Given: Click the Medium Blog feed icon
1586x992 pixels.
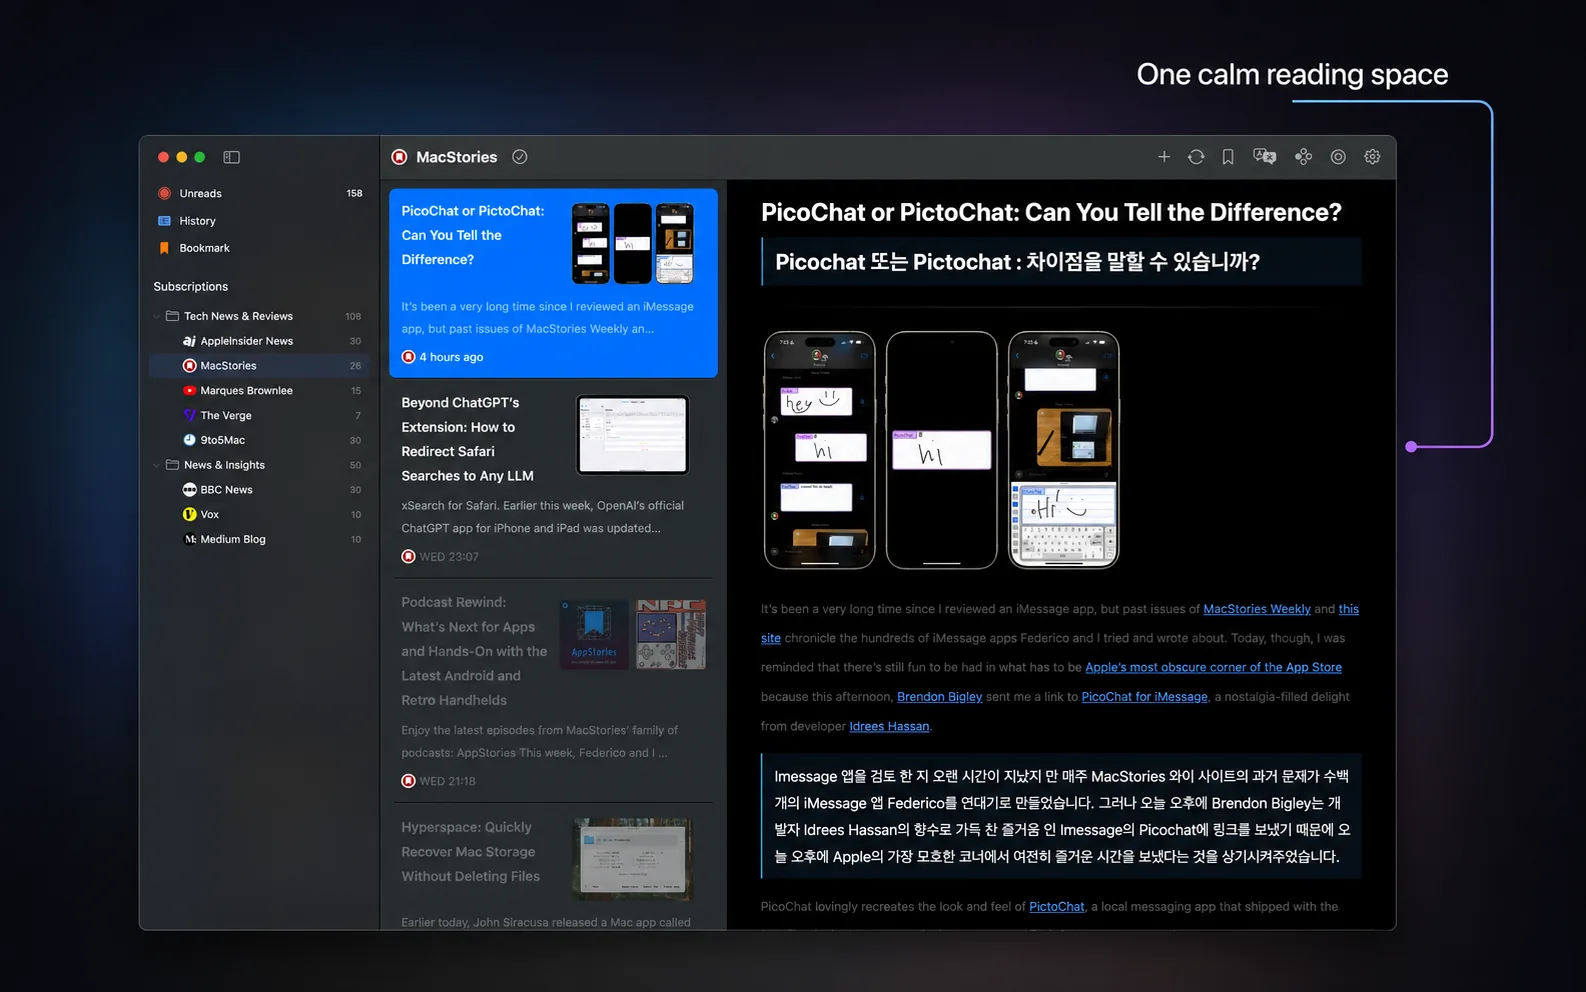Looking at the screenshot, I should [189, 539].
